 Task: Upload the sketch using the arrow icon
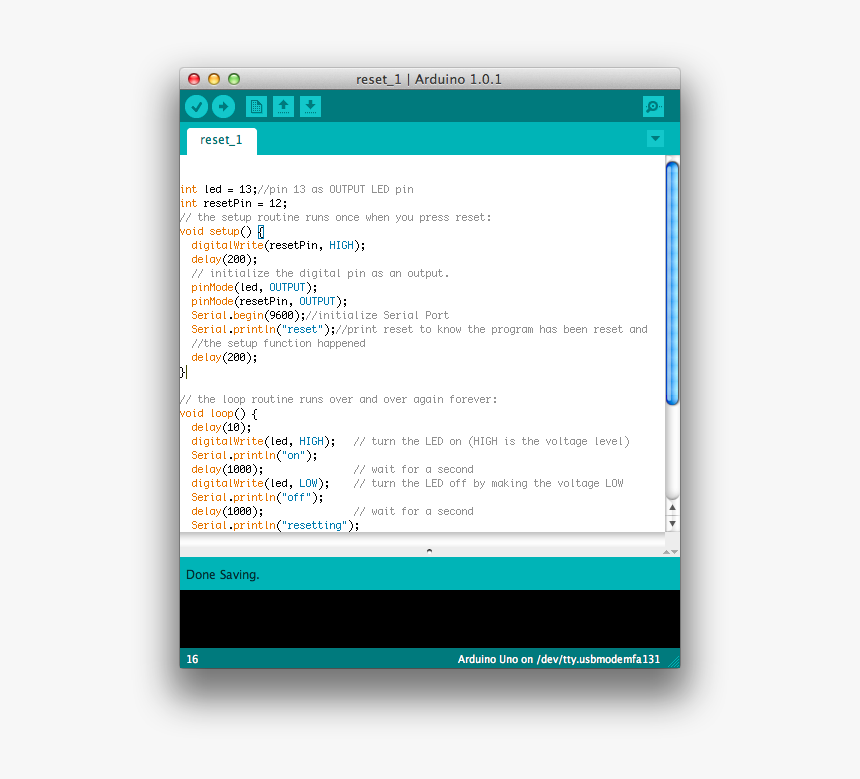[223, 106]
